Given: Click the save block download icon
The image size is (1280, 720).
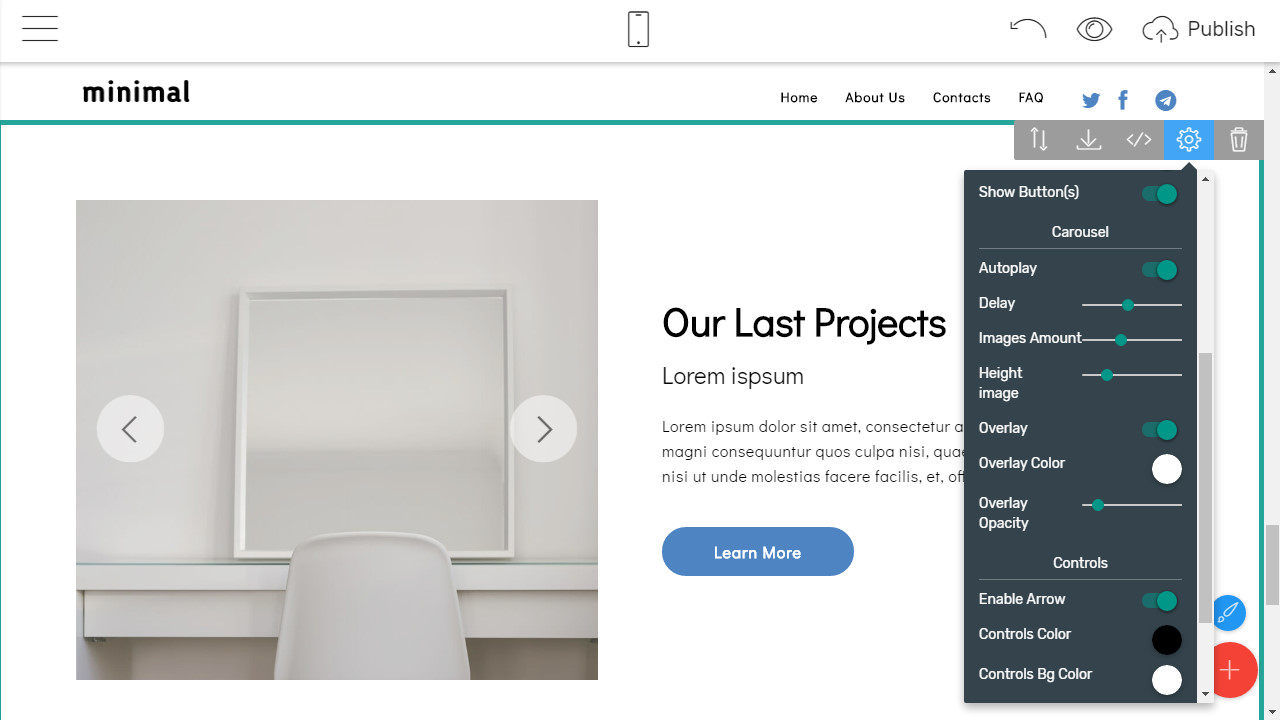Looking at the screenshot, I should click(1089, 140).
